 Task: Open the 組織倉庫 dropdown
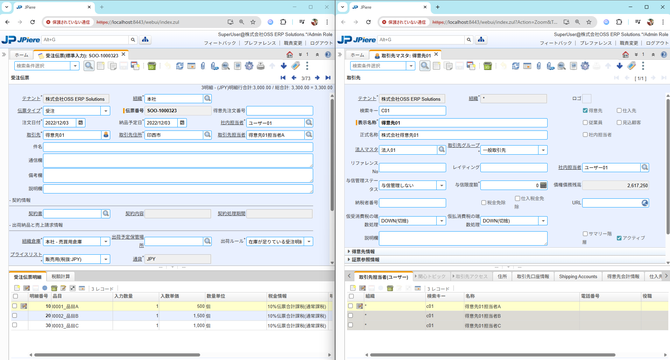pos(106,242)
